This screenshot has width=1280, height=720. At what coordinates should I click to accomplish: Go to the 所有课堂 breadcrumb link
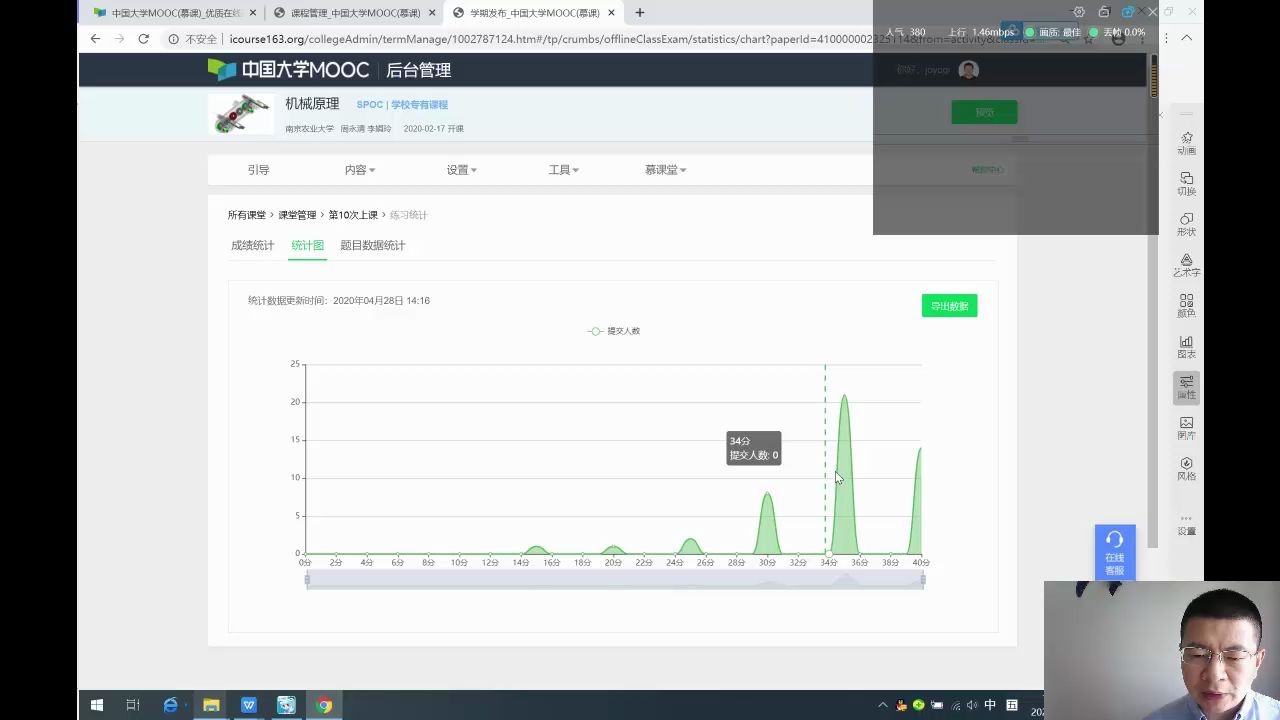click(247, 215)
